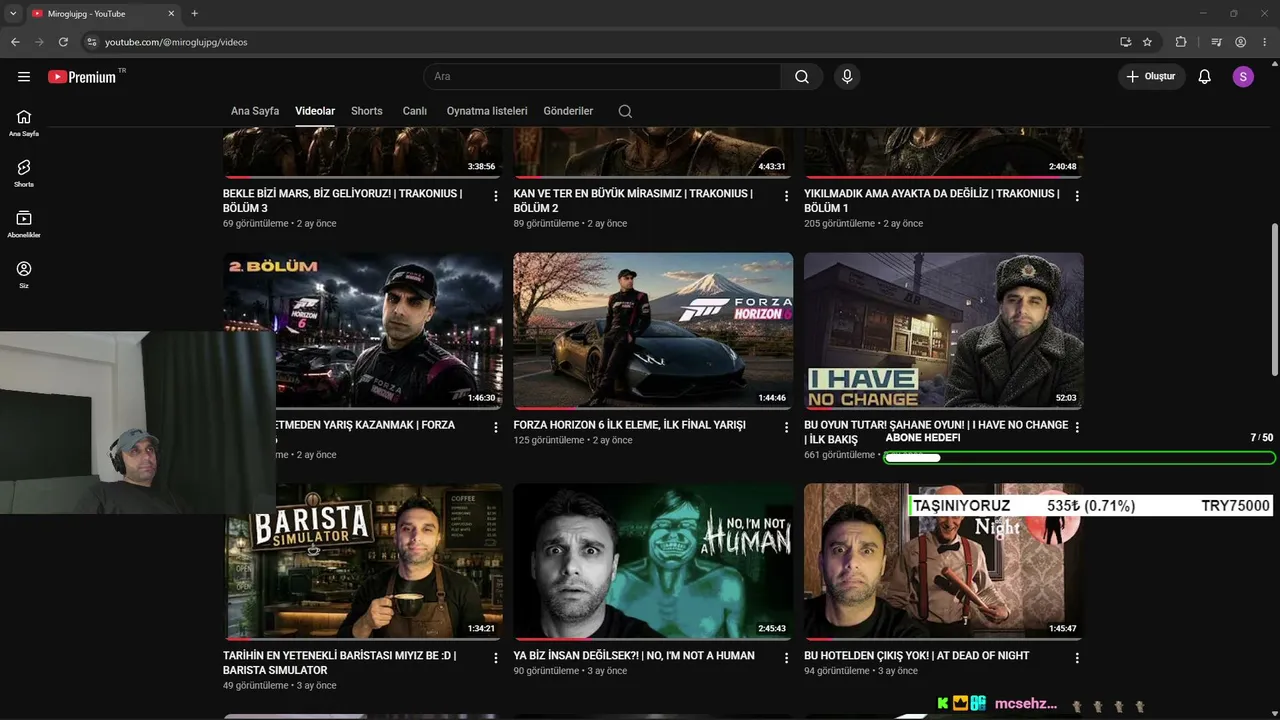Open Siz in the left sidebar
1280x720 pixels.
24,275
